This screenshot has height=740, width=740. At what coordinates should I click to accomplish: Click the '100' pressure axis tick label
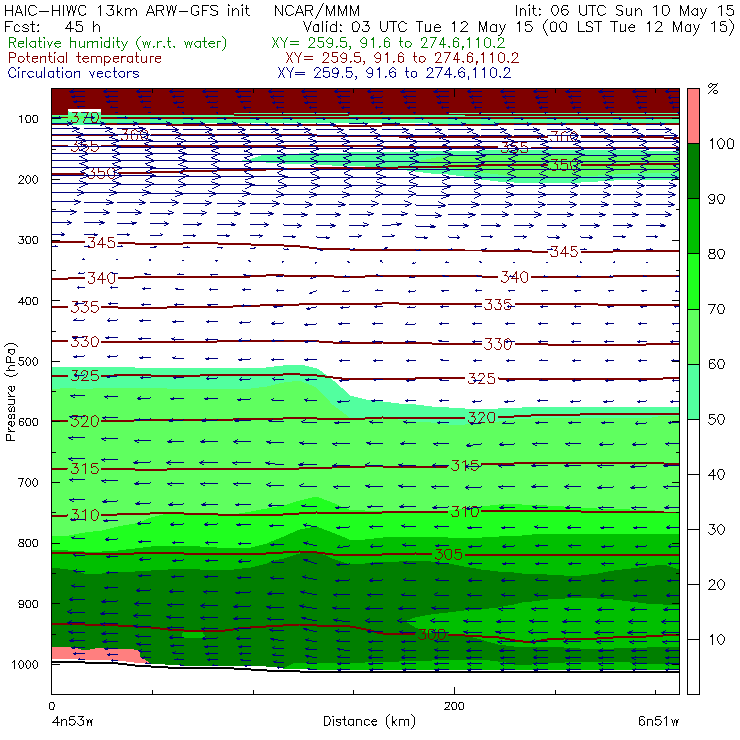click(x=28, y=119)
